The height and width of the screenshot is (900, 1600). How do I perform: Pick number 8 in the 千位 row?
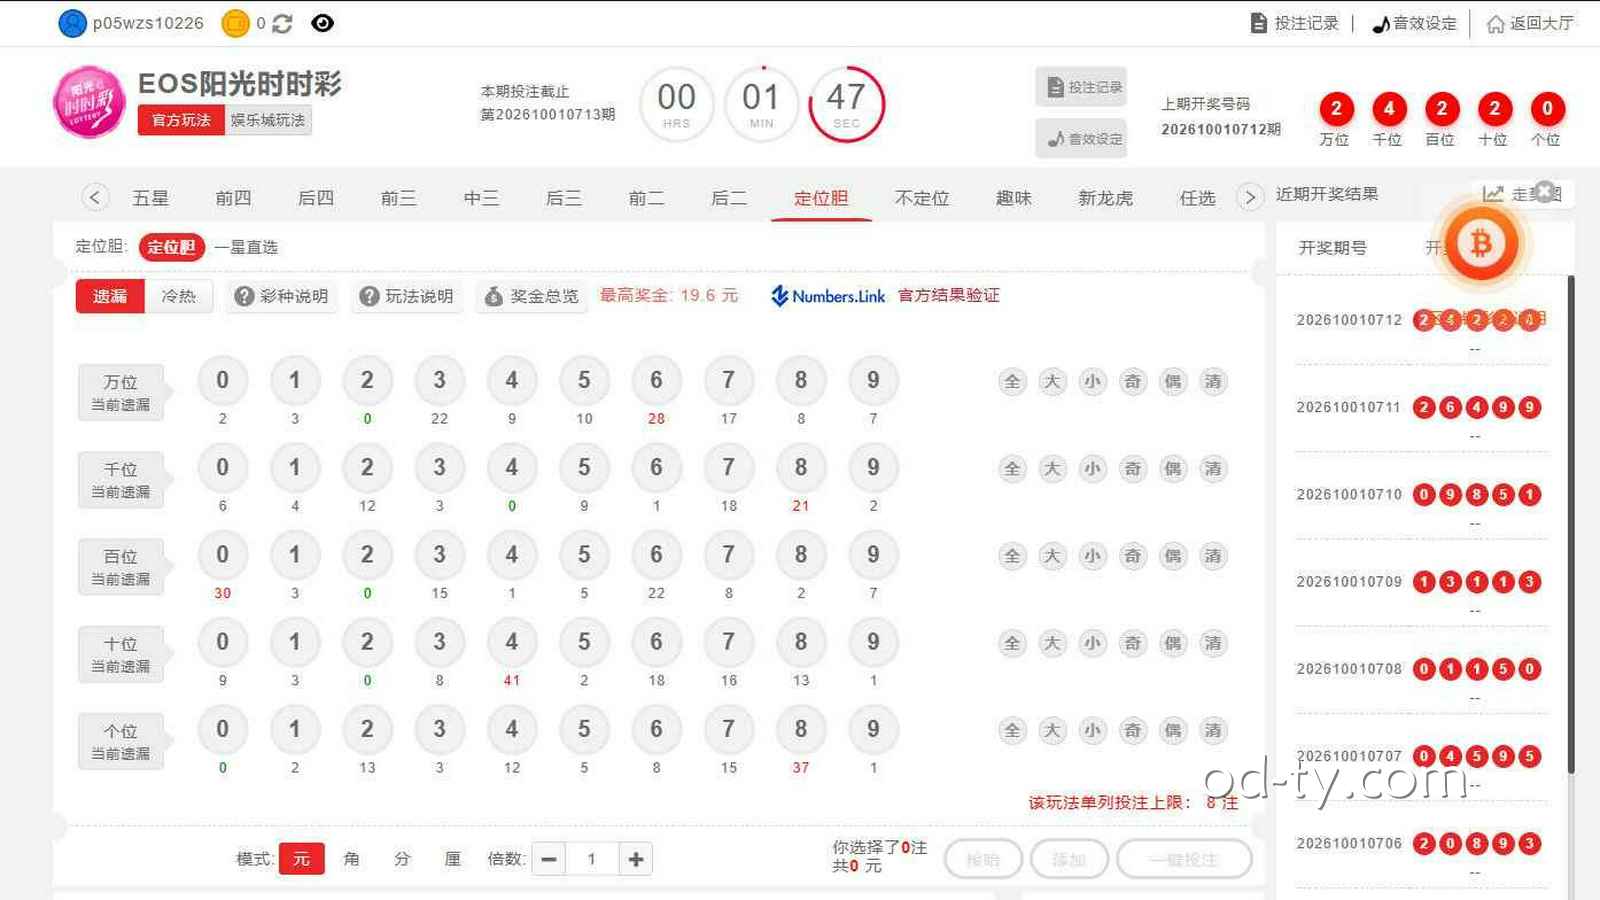[x=801, y=467]
